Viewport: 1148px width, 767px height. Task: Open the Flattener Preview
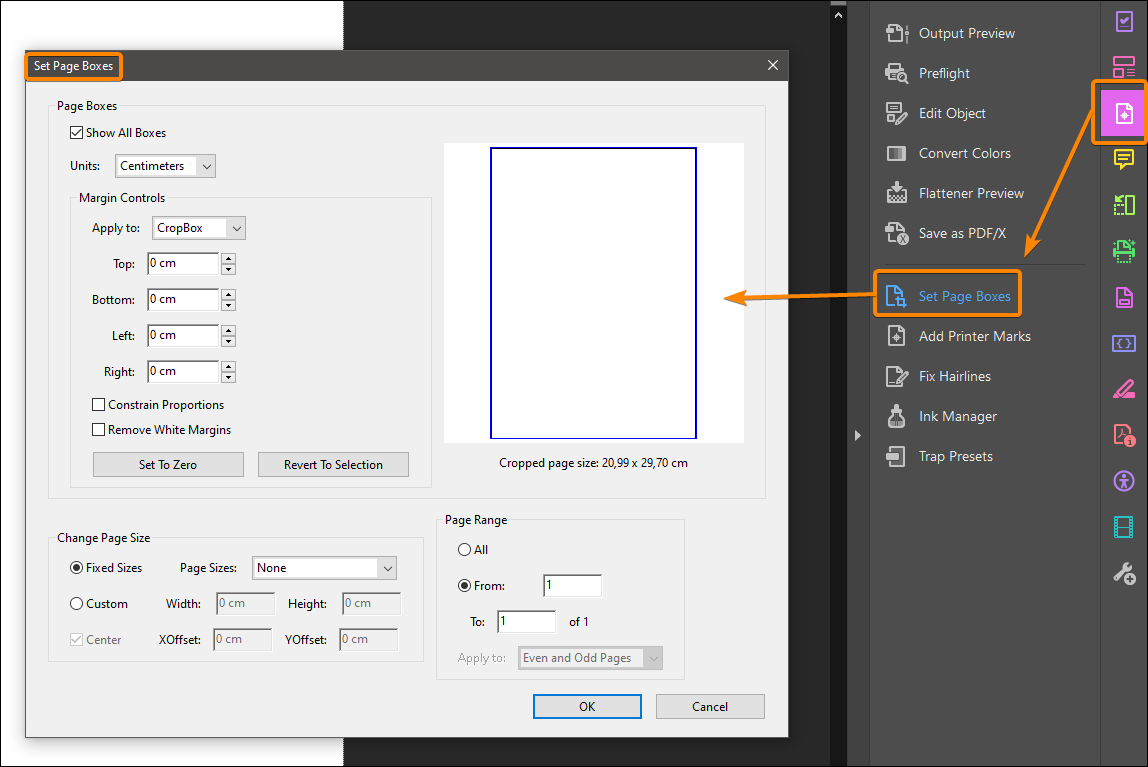[x=971, y=192]
